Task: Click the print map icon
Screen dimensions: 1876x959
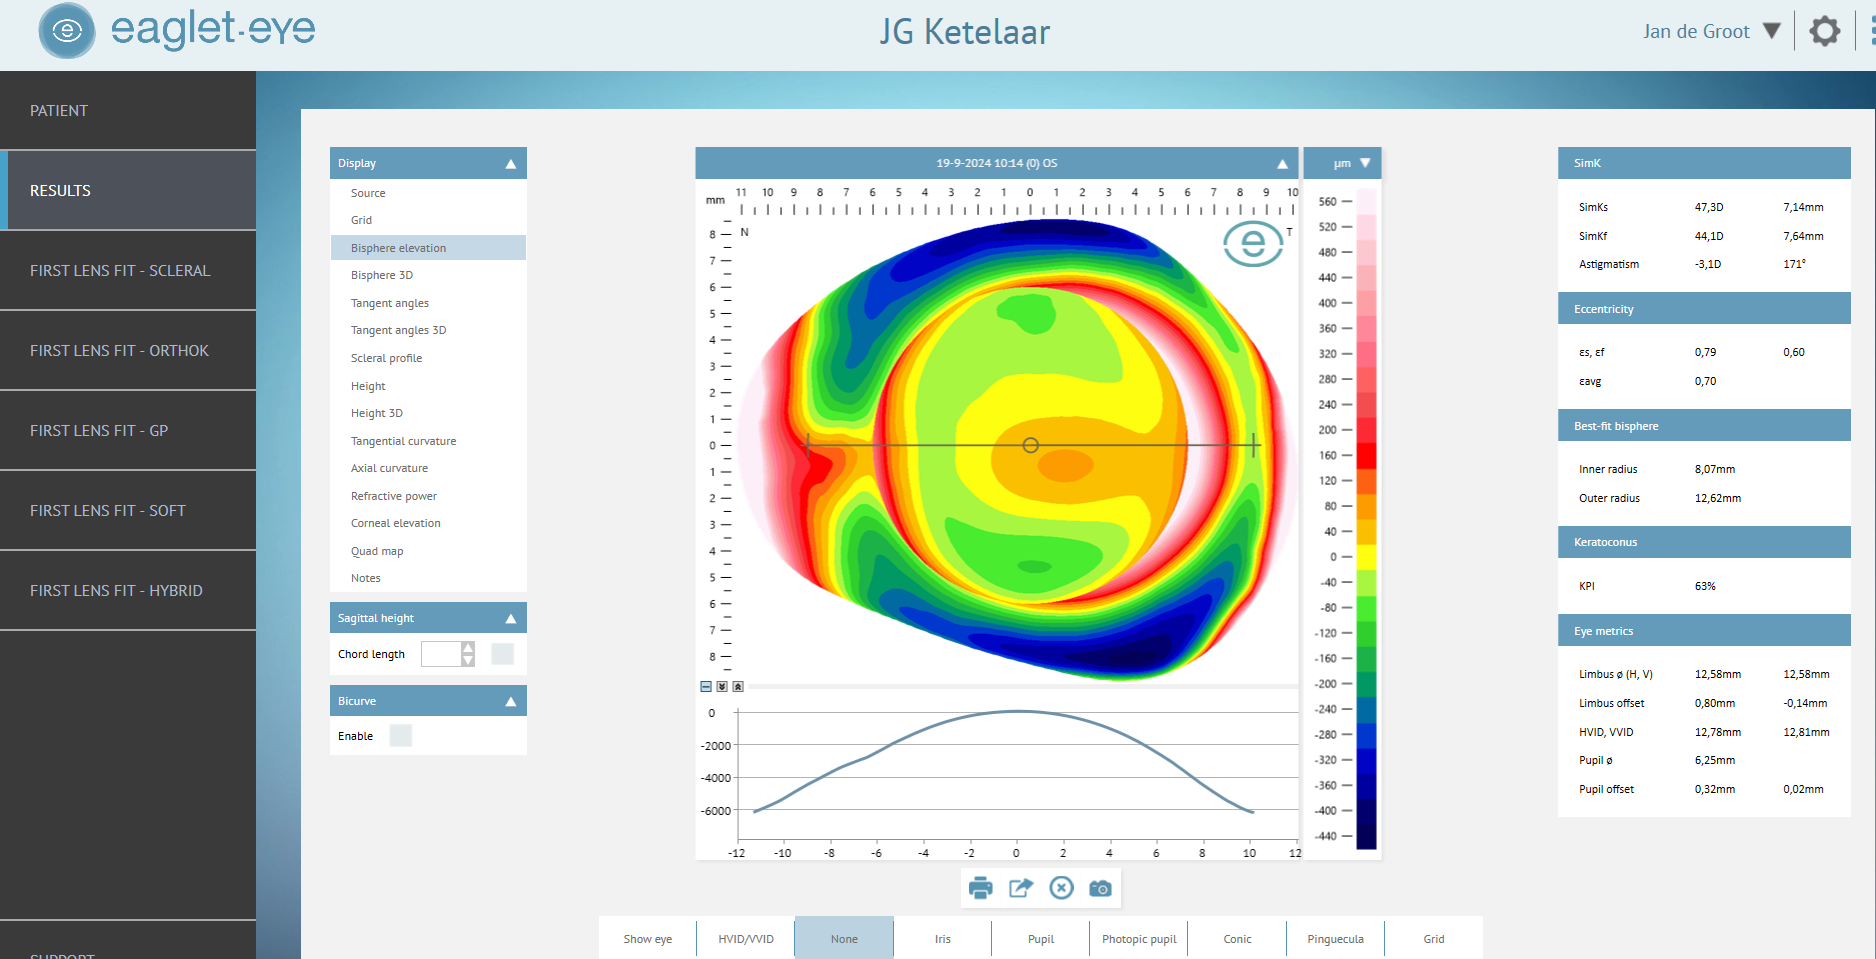Action: point(981,888)
